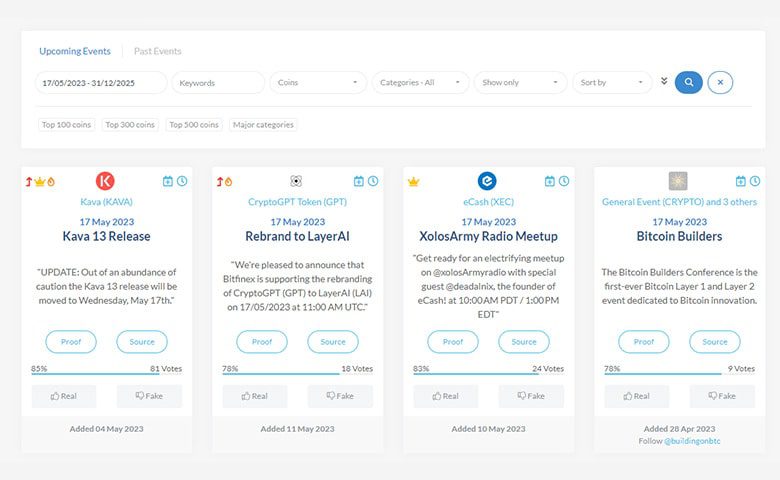Open General Event (CRYPTO) and 3 others link
Screen dimensions: 780x480
(680, 202)
